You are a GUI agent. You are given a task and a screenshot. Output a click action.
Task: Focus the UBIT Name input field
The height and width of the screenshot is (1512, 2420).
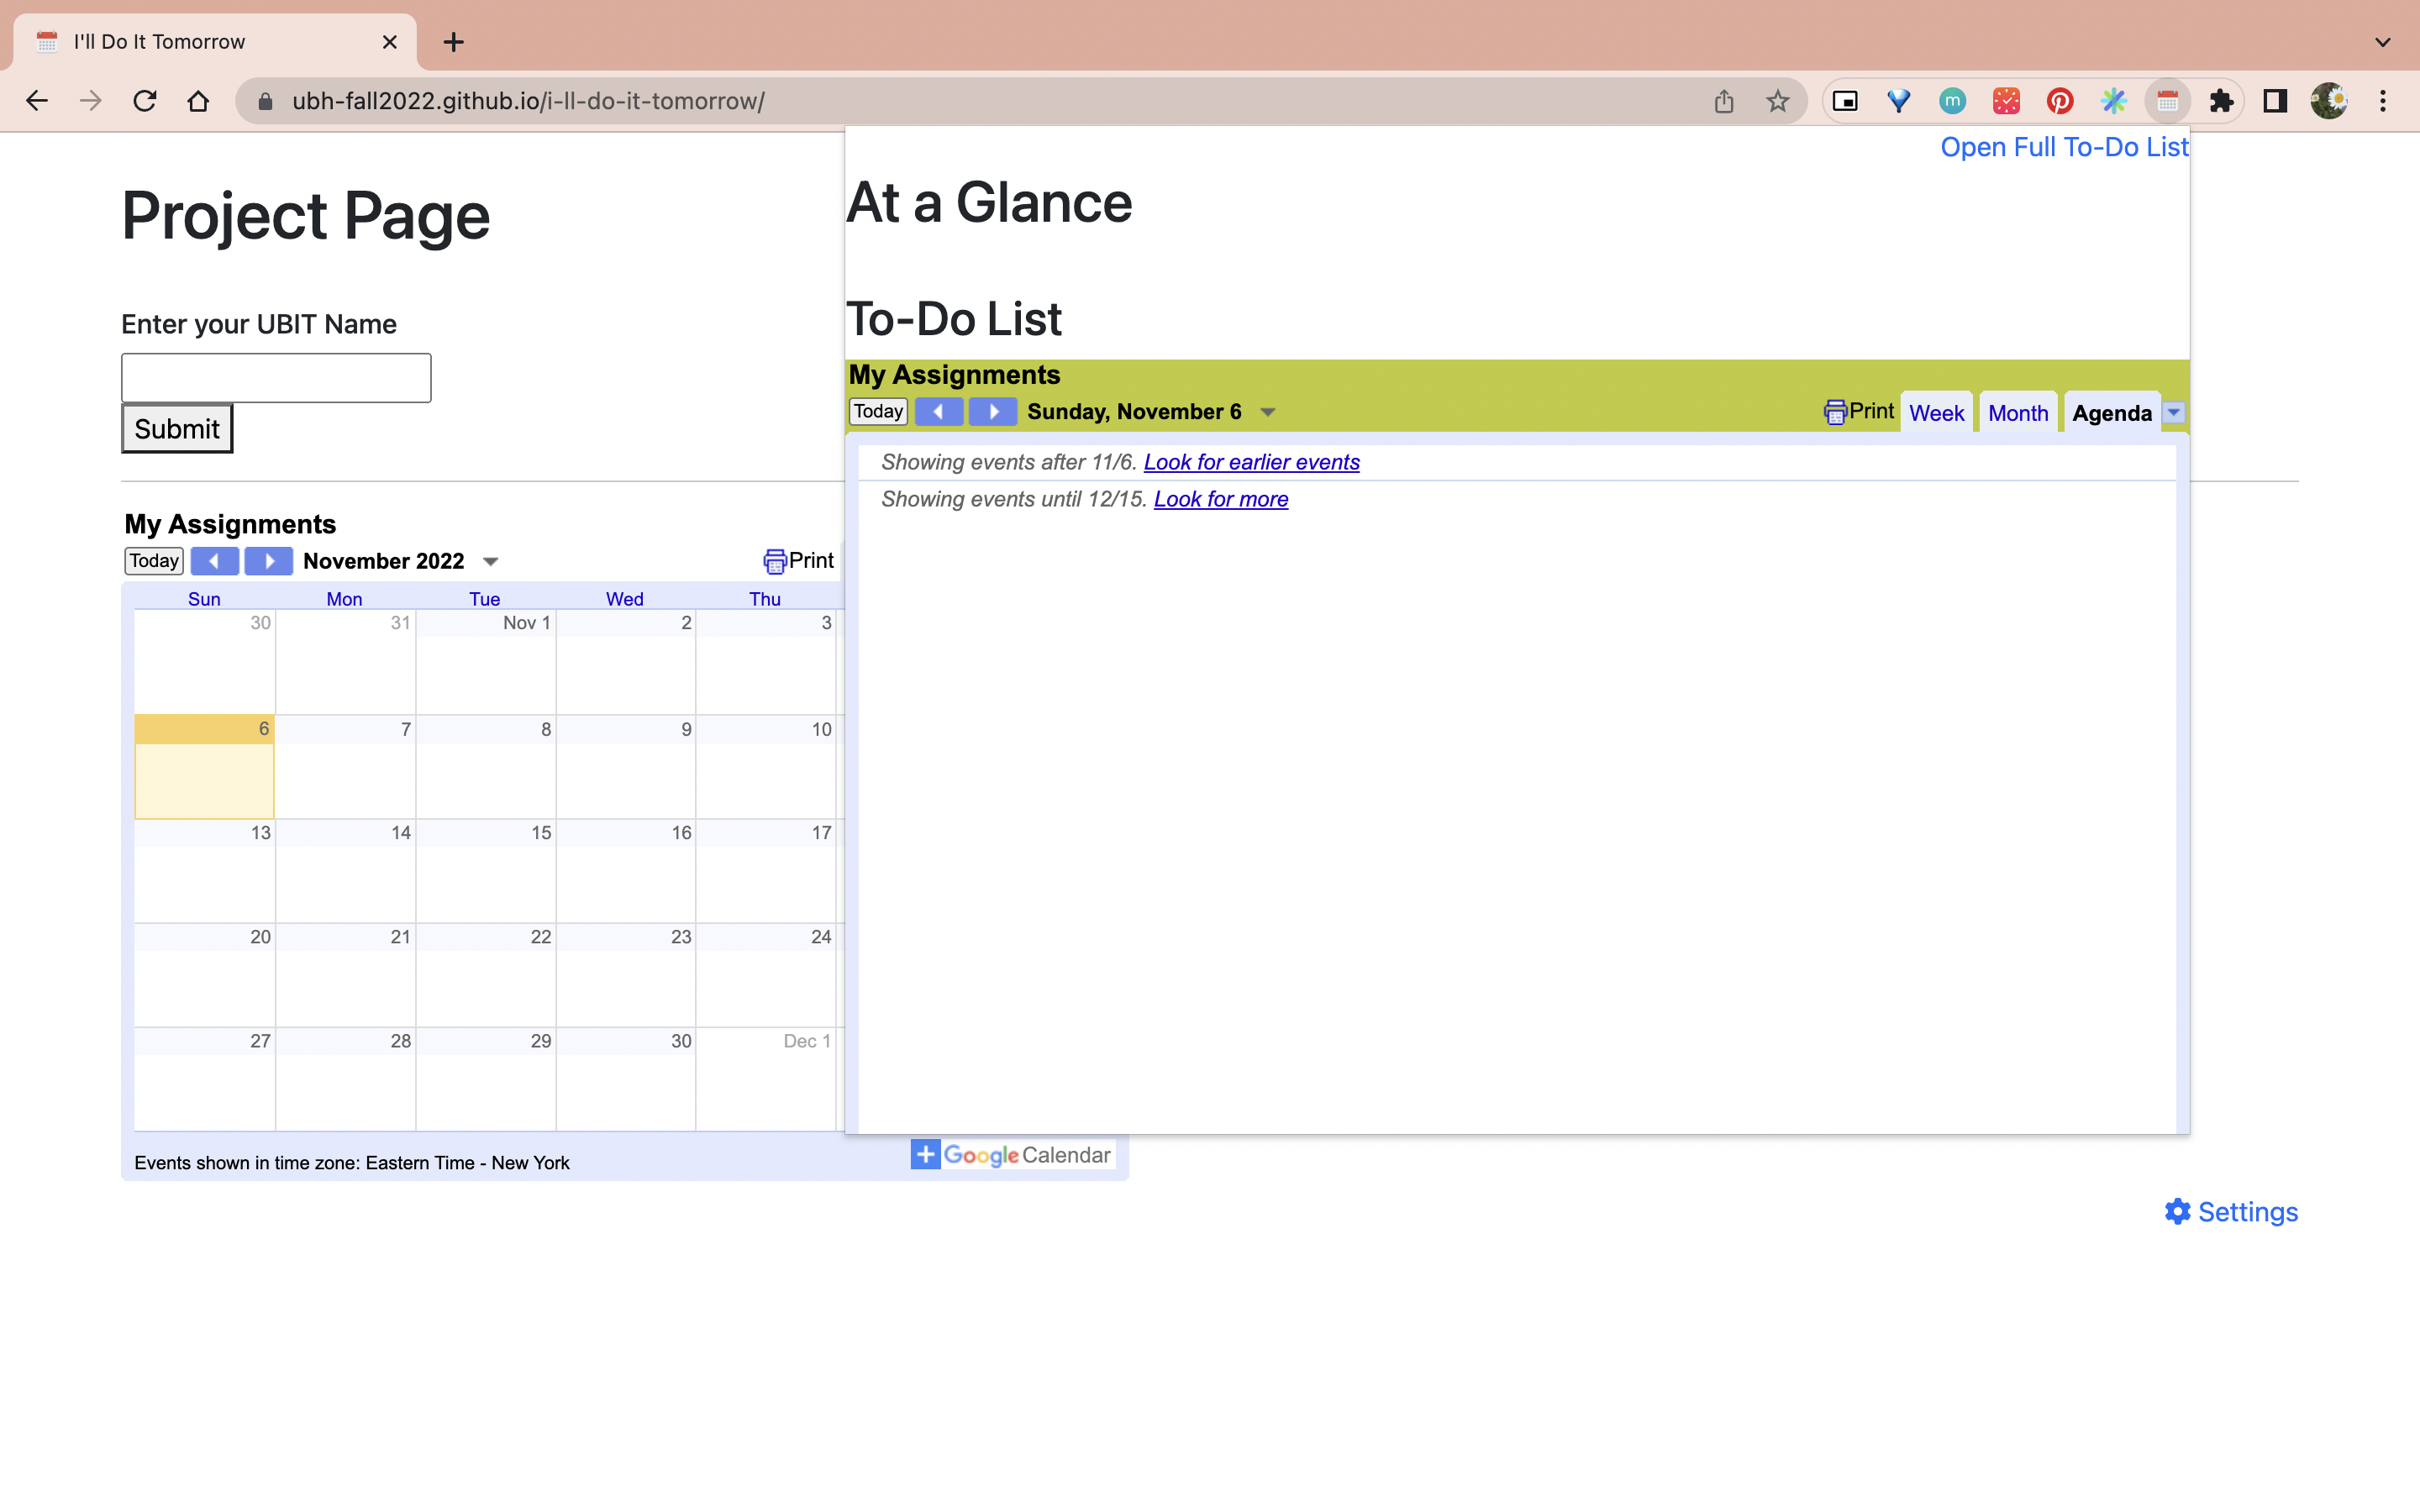click(x=276, y=378)
